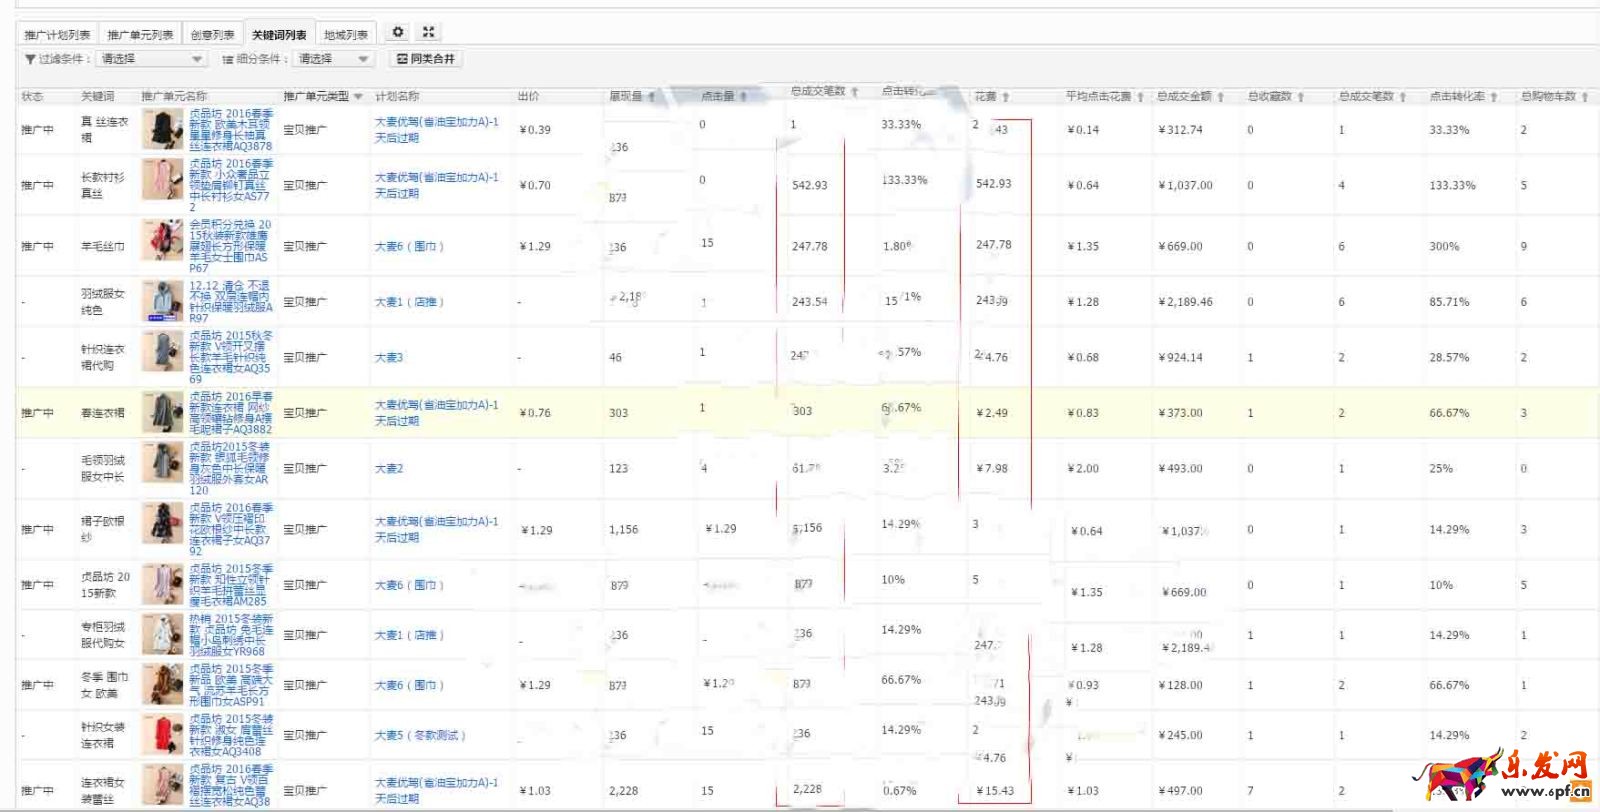
Task: Open the 细分条件 dropdown
Action: pos(334,59)
